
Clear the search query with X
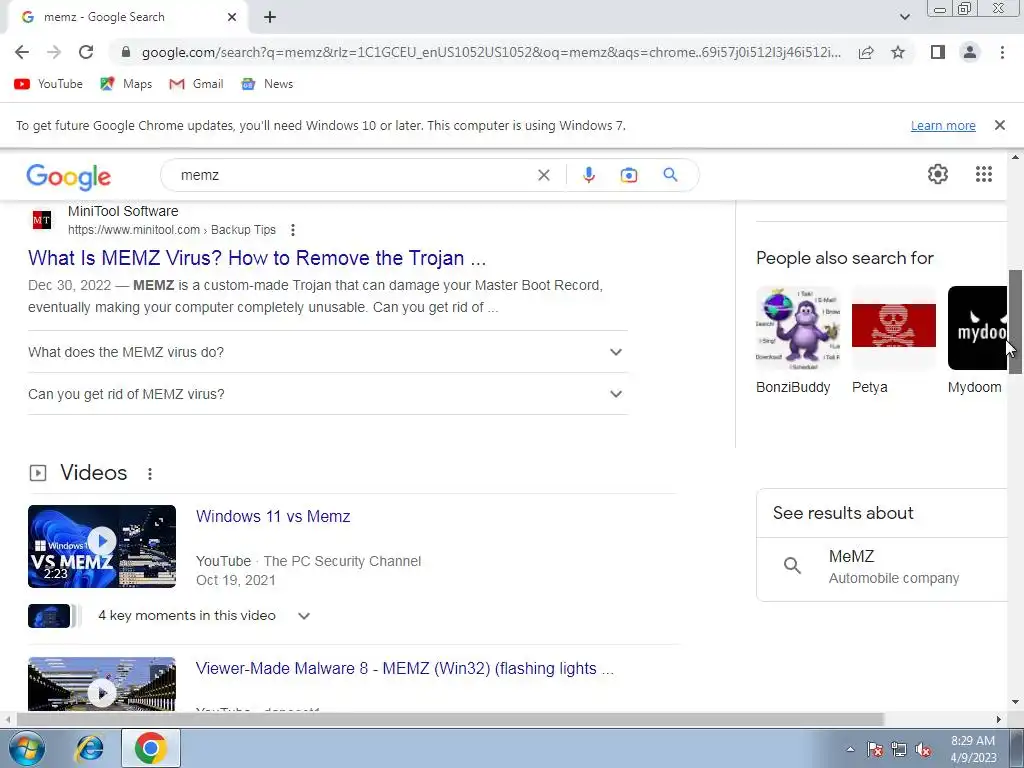(x=543, y=175)
